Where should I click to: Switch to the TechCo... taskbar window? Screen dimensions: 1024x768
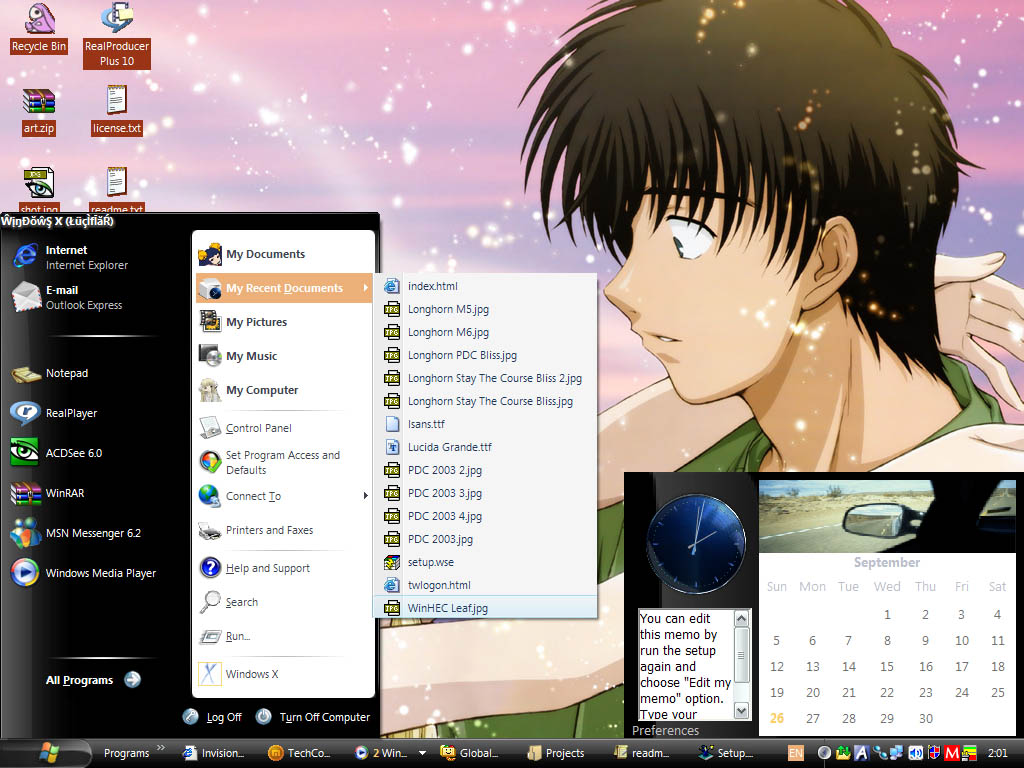pos(300,753)
